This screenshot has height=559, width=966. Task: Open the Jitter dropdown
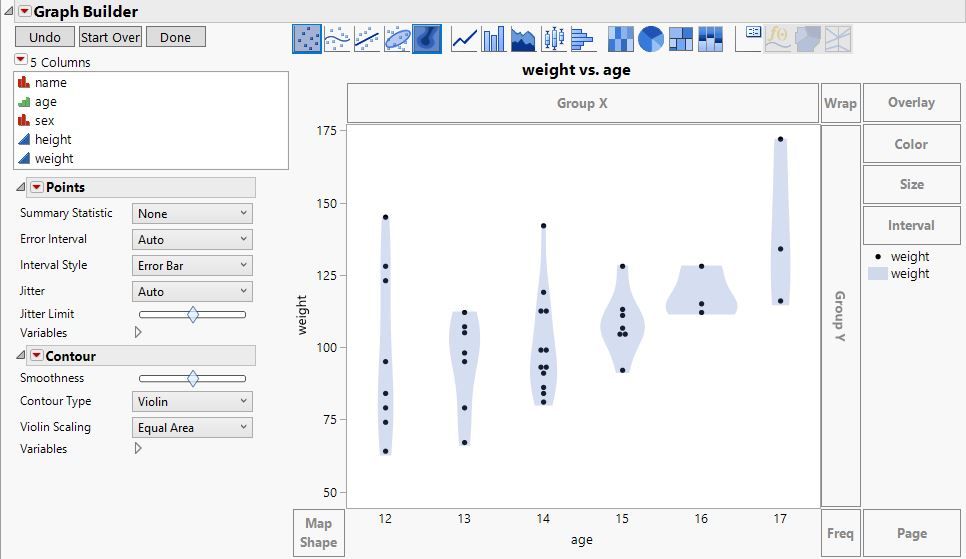pyautogui.click(x=192, y=291)
